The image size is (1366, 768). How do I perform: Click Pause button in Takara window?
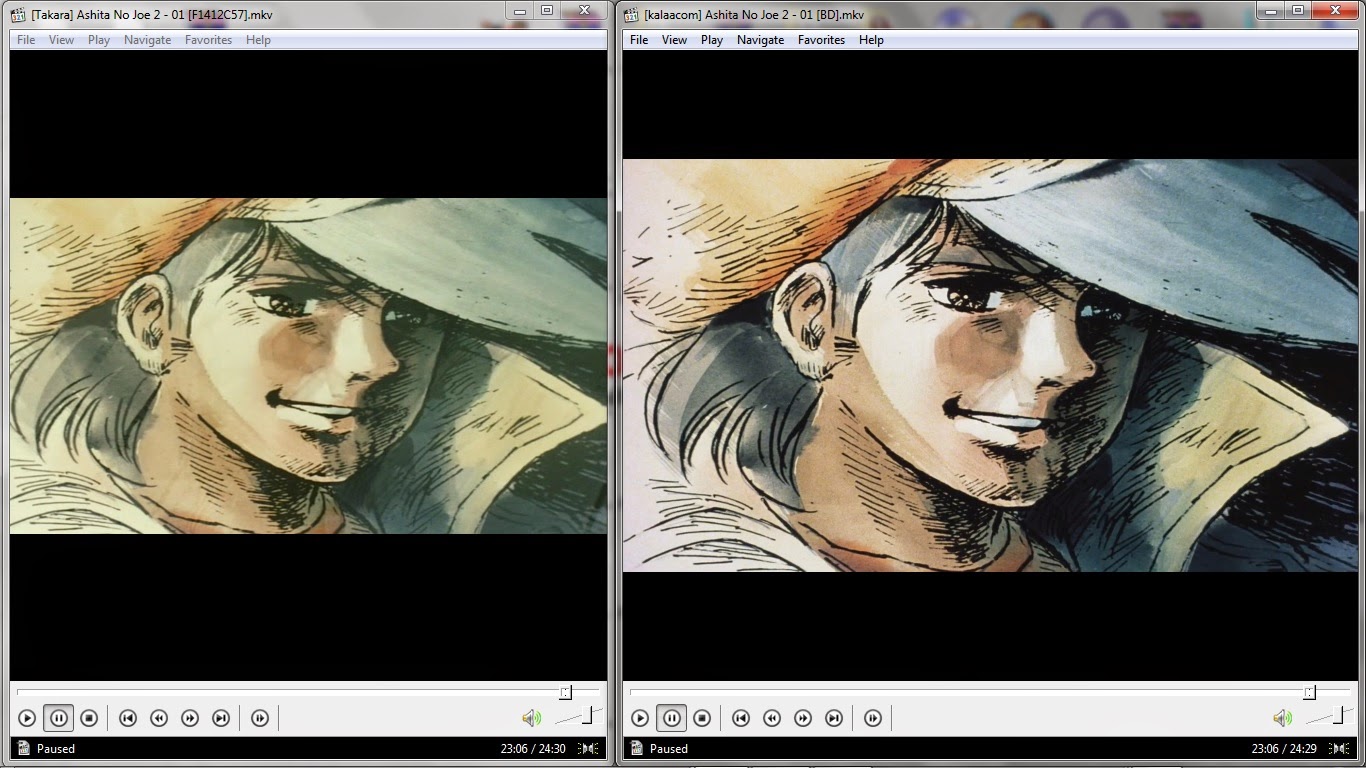click(x=59, y=718)
